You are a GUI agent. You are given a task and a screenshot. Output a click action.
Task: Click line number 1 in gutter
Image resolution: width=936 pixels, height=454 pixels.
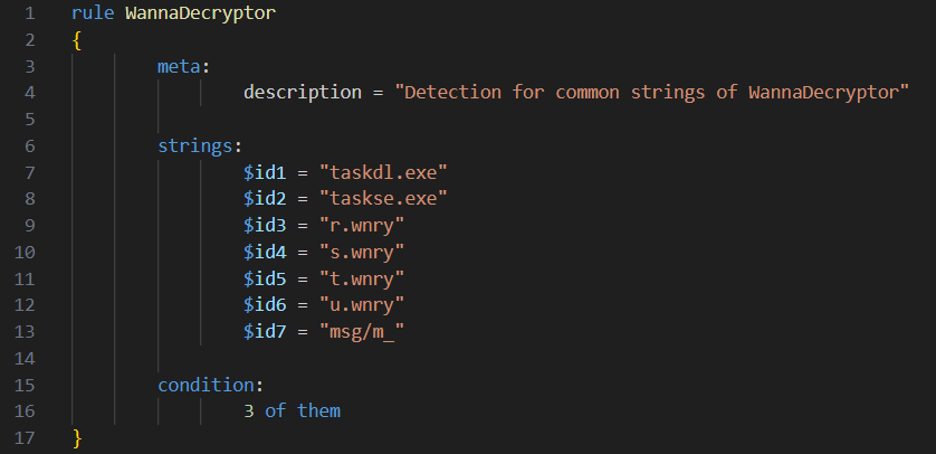[x=30, y=13]
